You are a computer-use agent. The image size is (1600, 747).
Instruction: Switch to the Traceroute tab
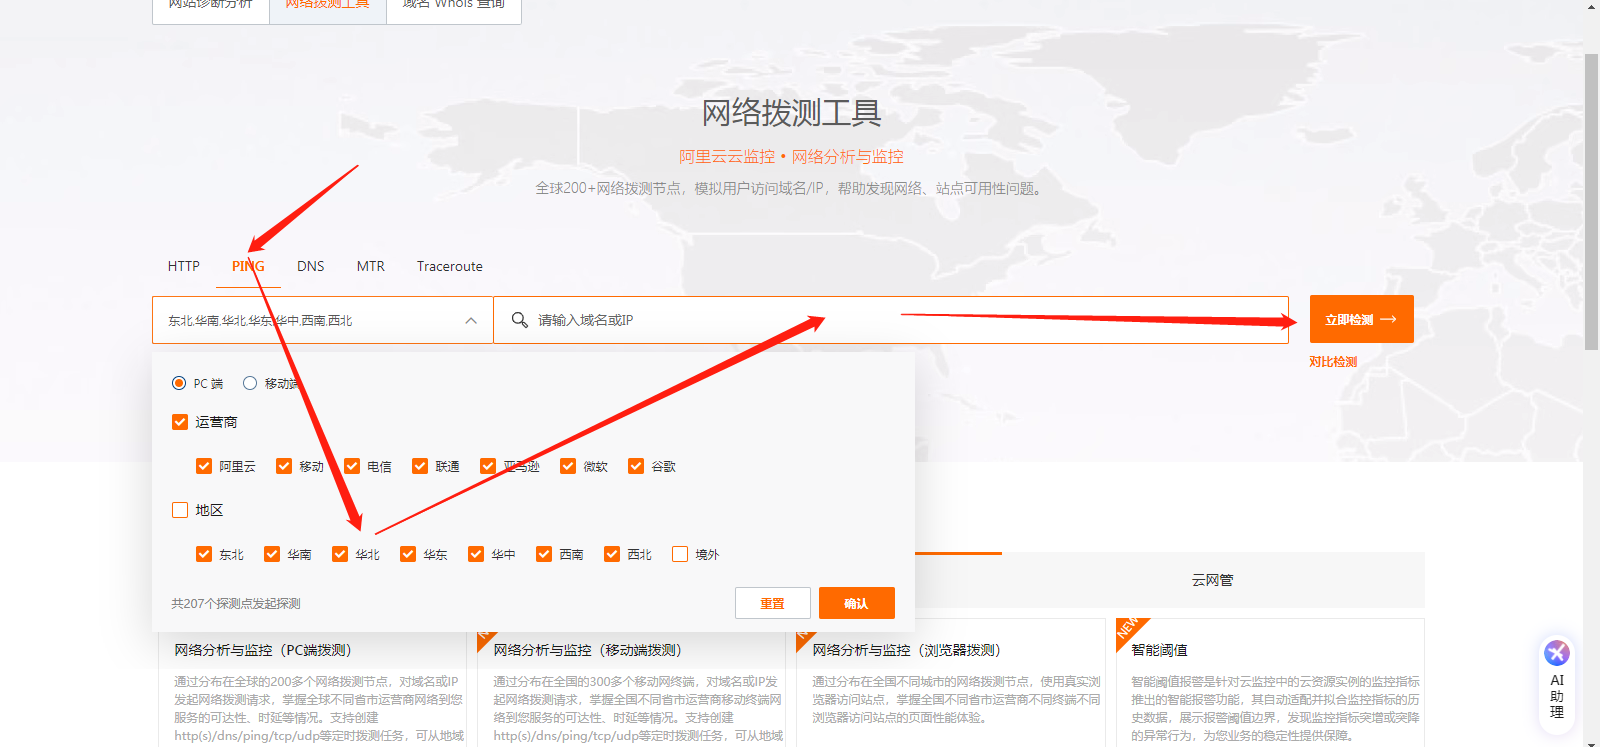pos(449,266)
